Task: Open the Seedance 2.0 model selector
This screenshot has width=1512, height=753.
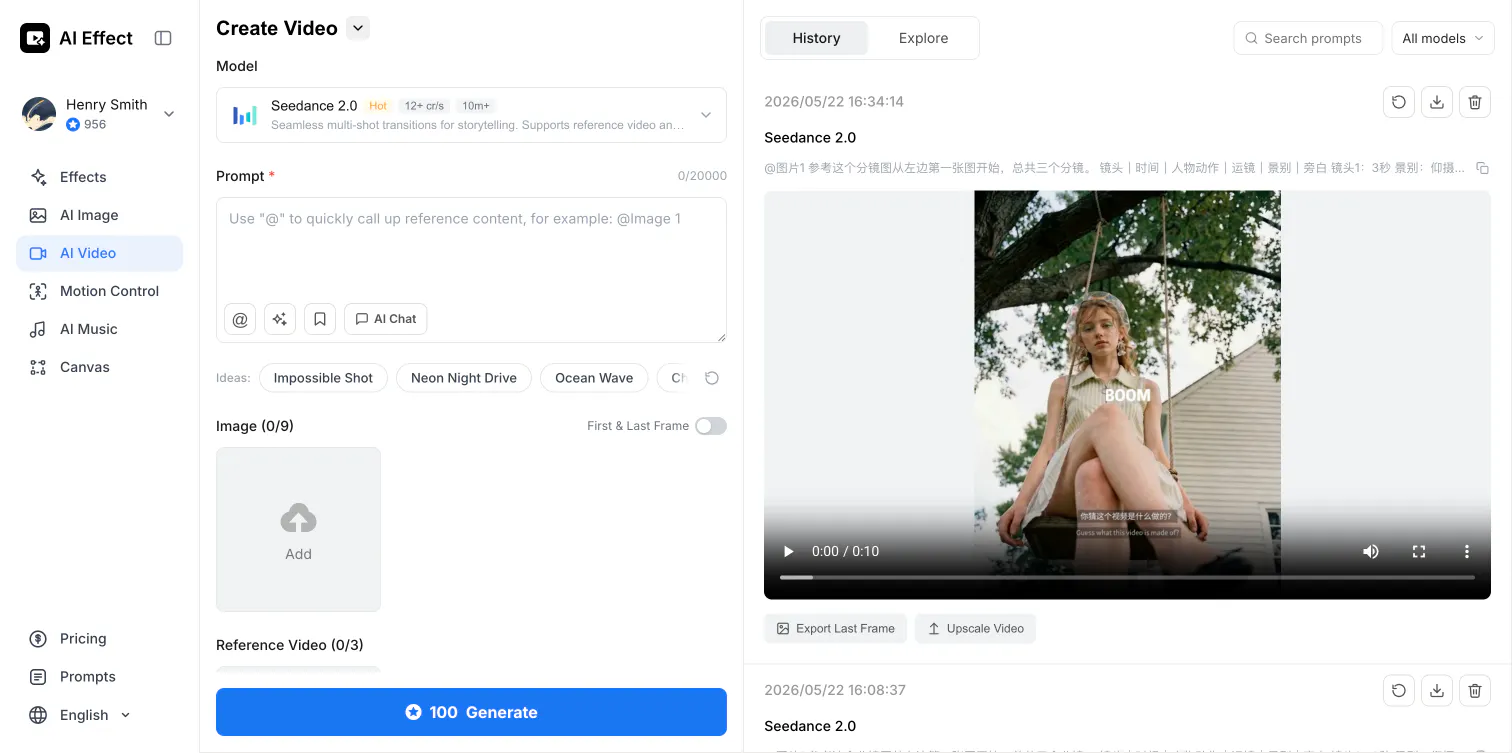Action: tap(471, 115)
